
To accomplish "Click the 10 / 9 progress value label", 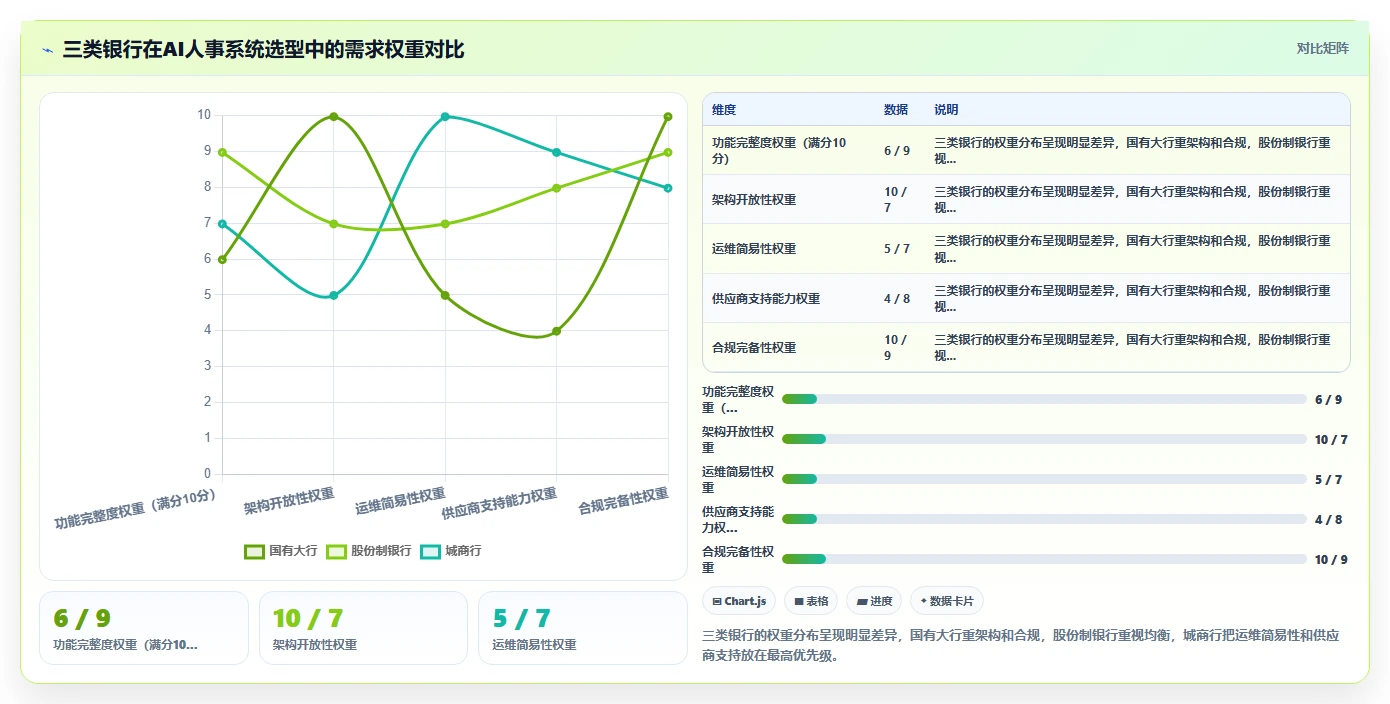I will (1331, 559).
